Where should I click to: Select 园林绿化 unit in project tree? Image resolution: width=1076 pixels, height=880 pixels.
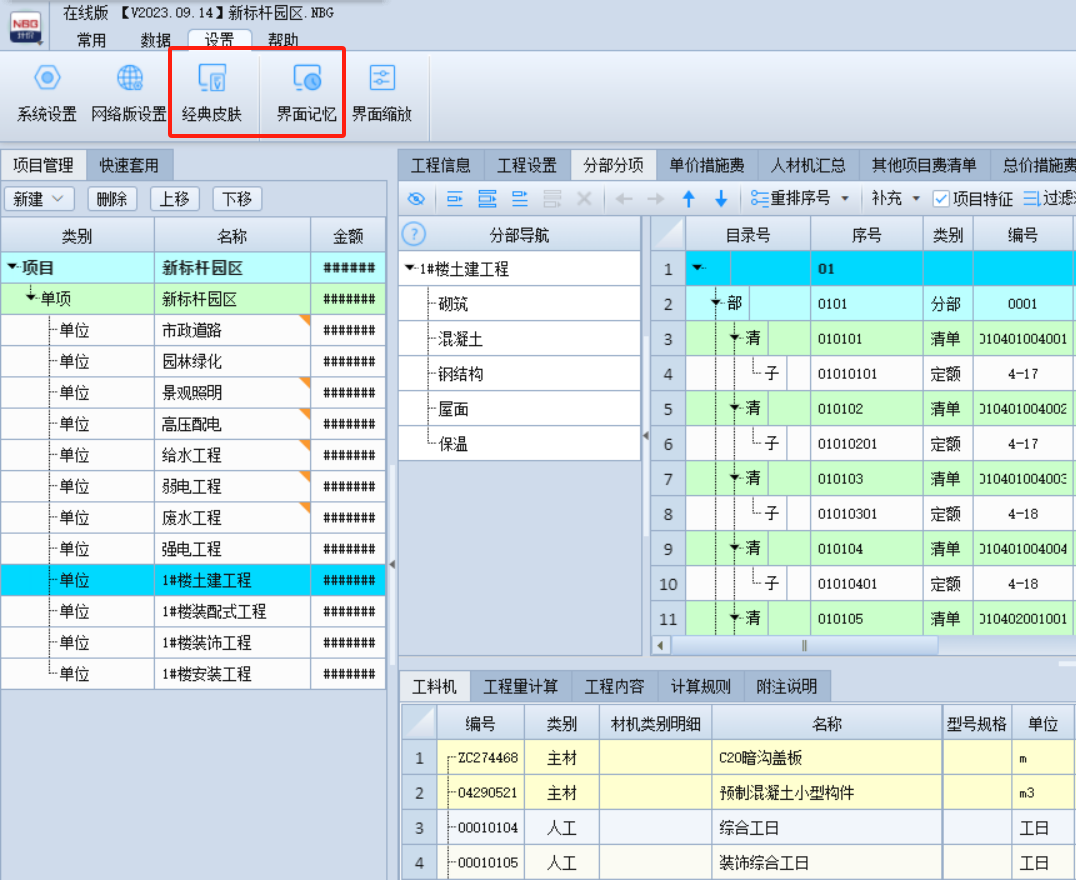[192, 361]
